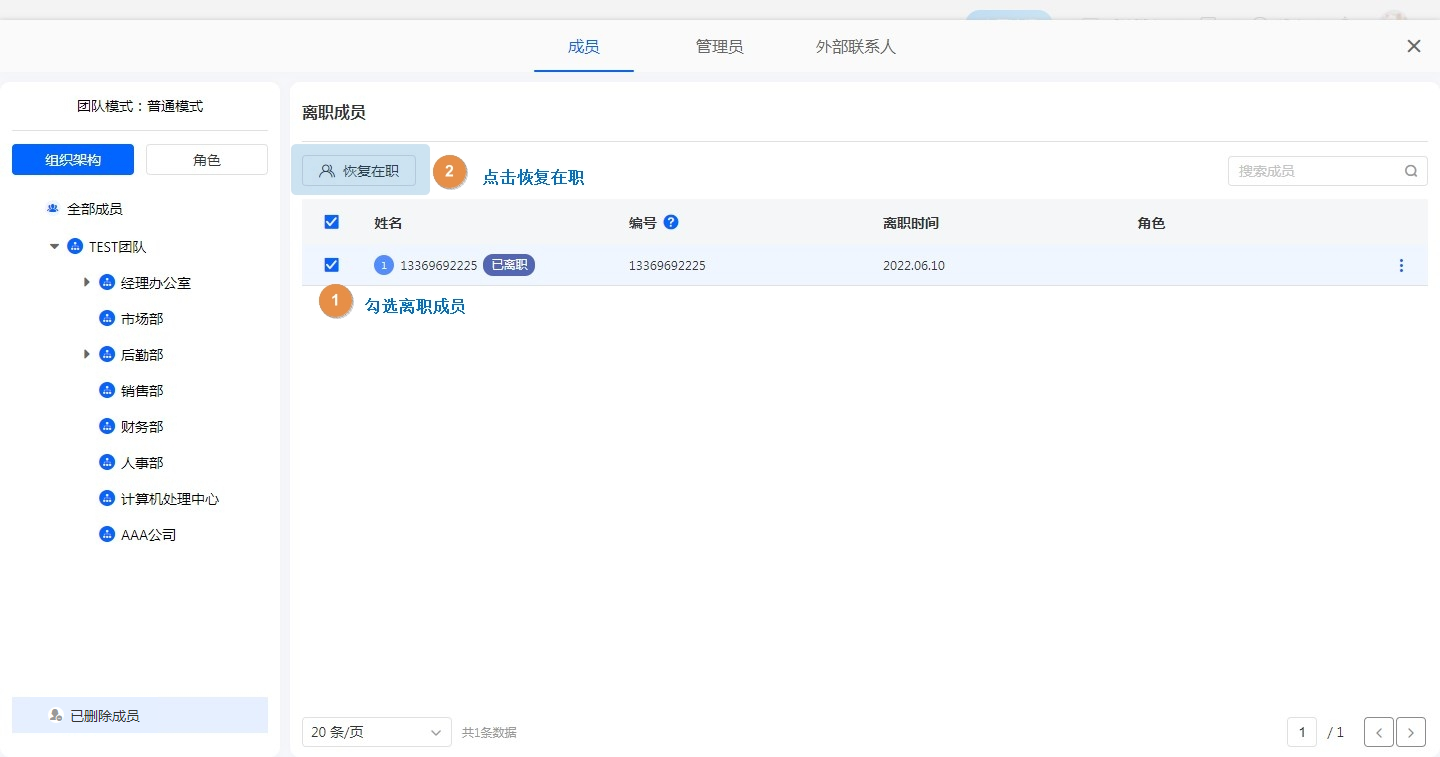Click the 市场部 department icon

click(x=107, y=319)
